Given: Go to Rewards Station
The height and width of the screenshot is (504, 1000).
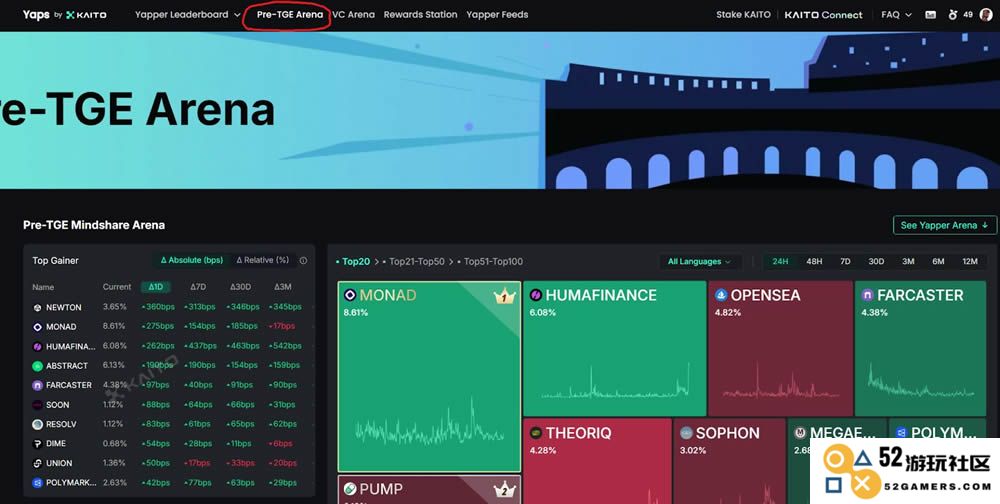Looking at the screenshot, I should pos(420,15).
